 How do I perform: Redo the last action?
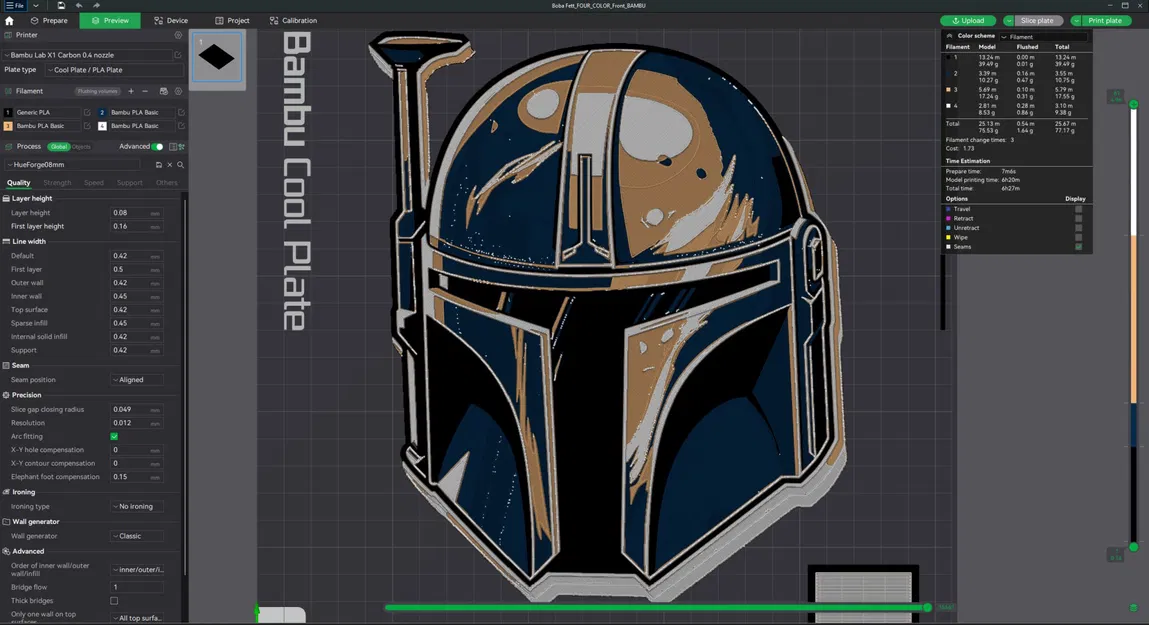point(96,6)
